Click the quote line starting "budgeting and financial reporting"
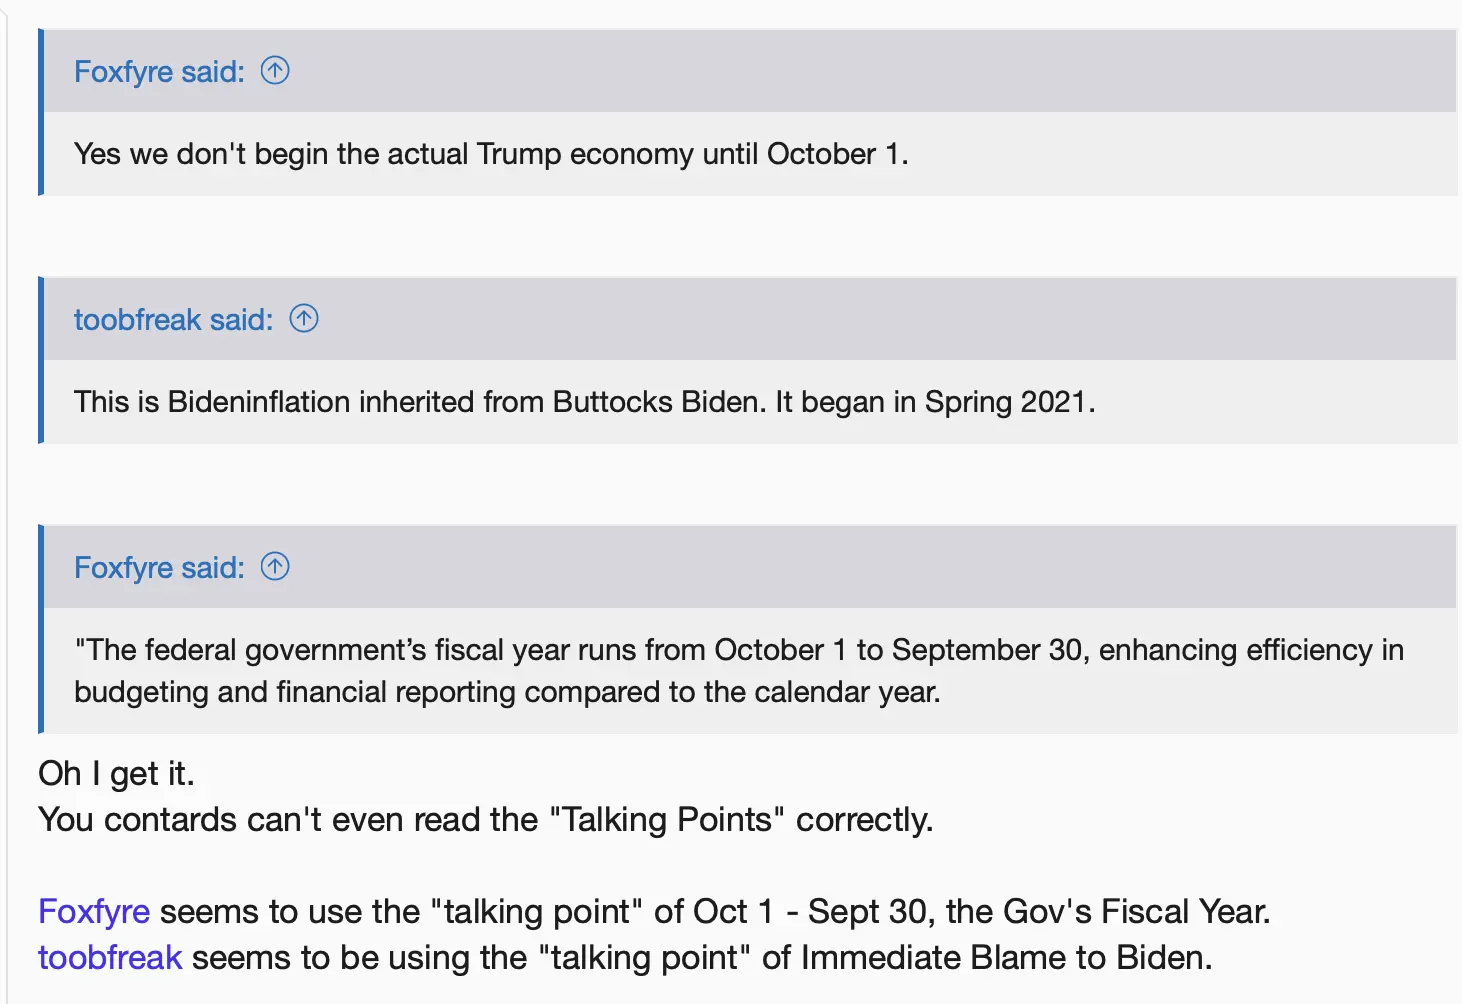 [507, 692]
